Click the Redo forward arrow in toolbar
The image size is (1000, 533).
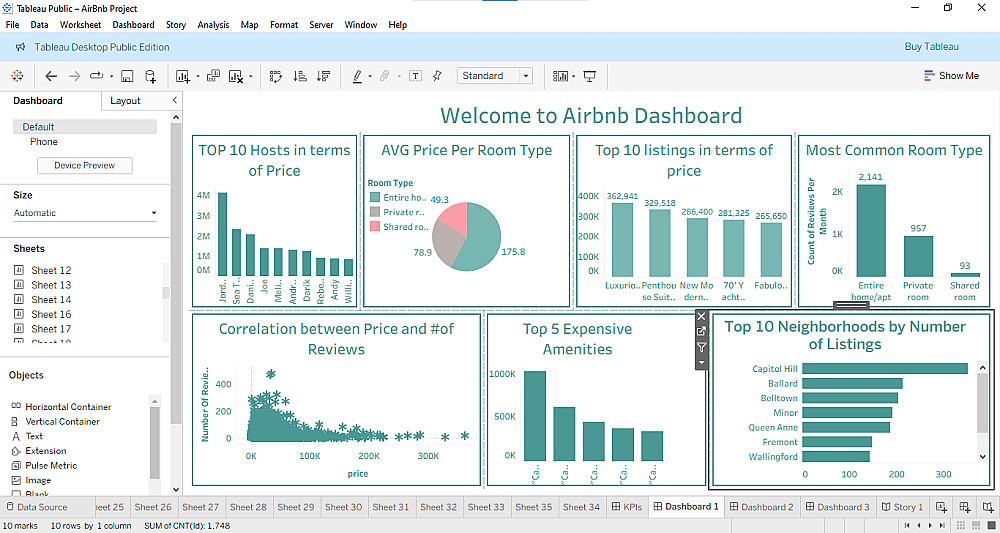click(x=74, y=76)
